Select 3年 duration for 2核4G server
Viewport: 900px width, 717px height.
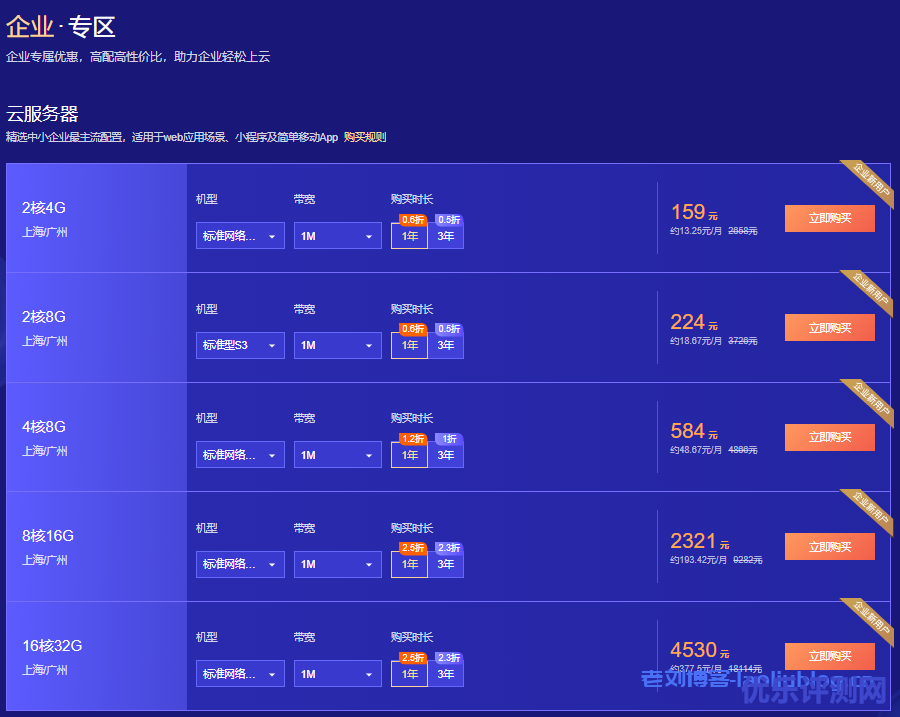[446, 236]
